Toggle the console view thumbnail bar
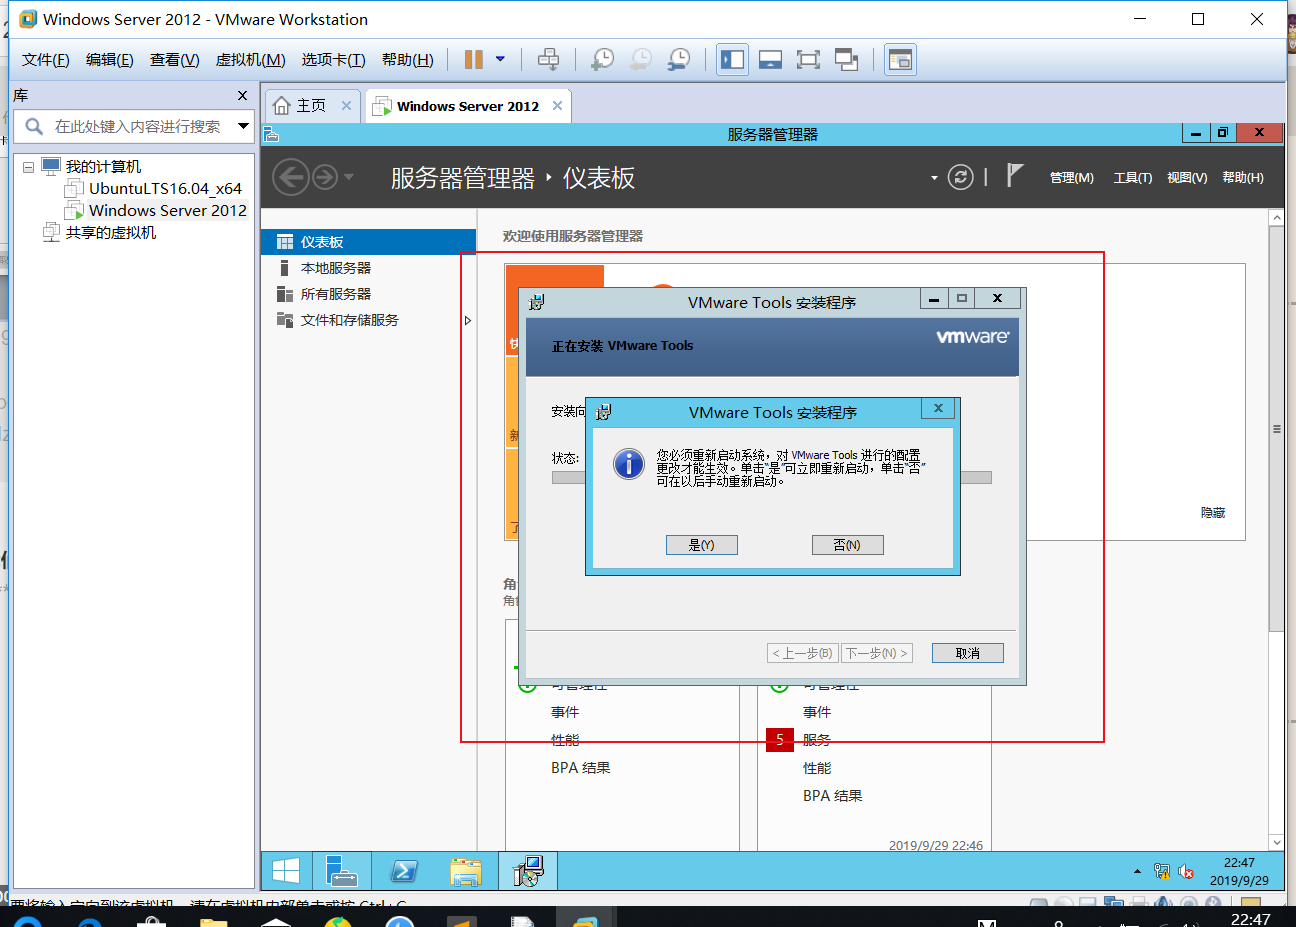Image resolution: width=1296 pixels, height=927 pixels. tap(770, 59)
